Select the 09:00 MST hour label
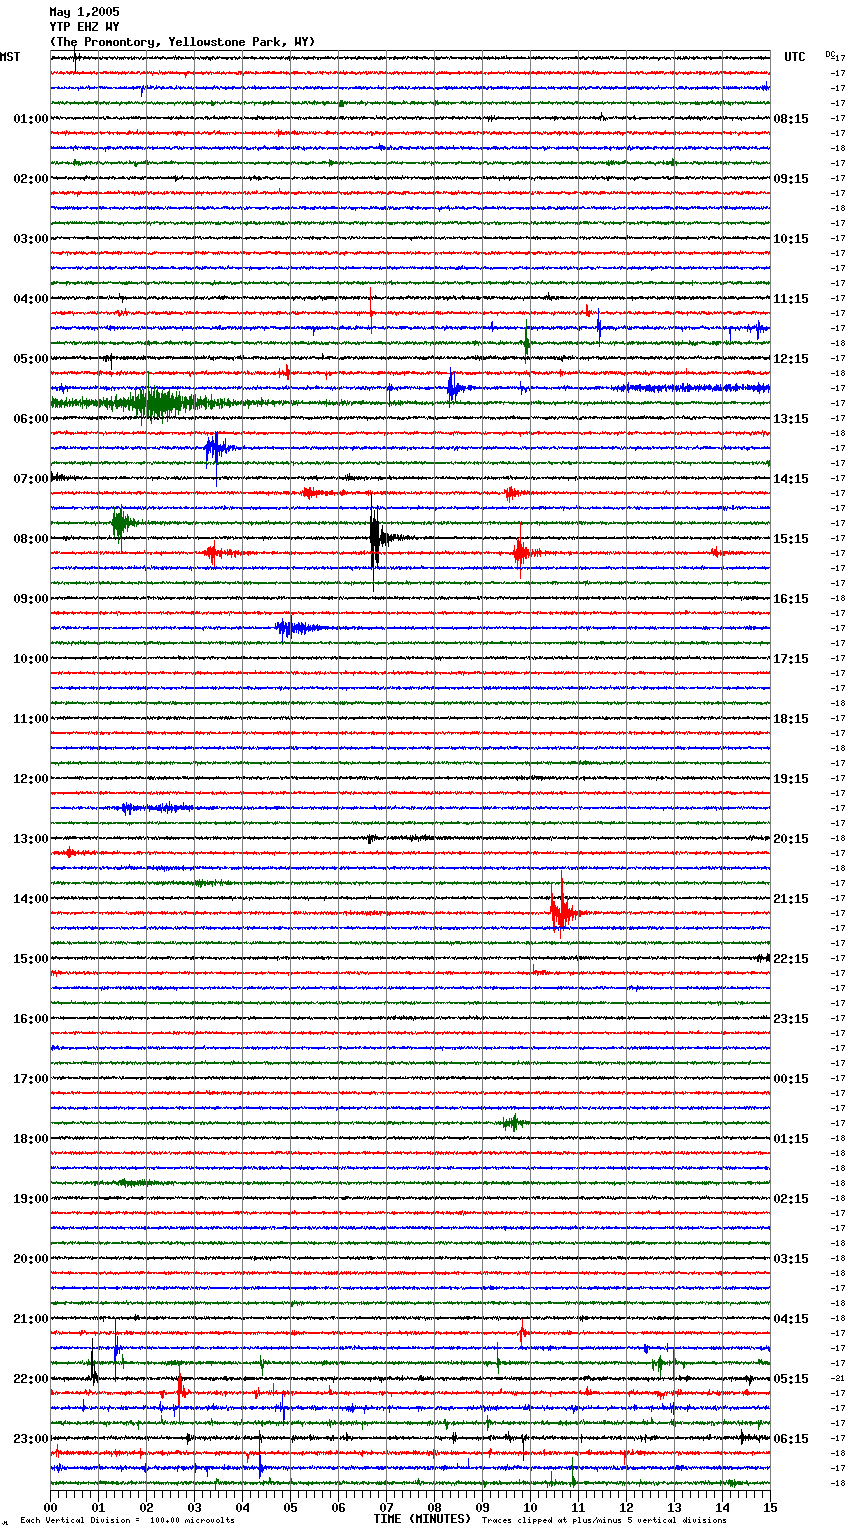The height and width of the screenshot is (1534, 850). tap(31, 599)
